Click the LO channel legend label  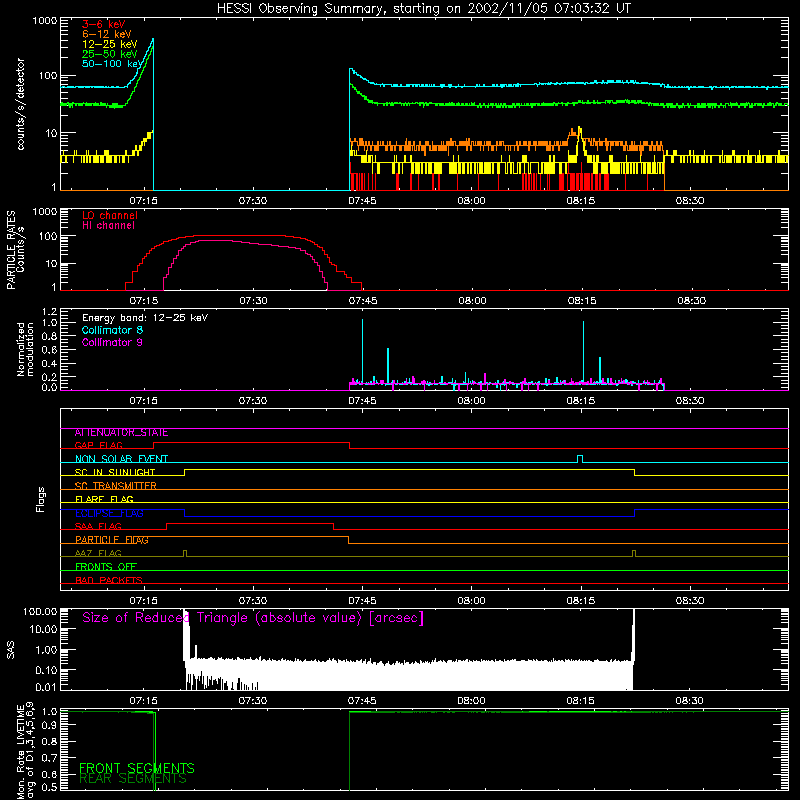(x=110, y=215)
